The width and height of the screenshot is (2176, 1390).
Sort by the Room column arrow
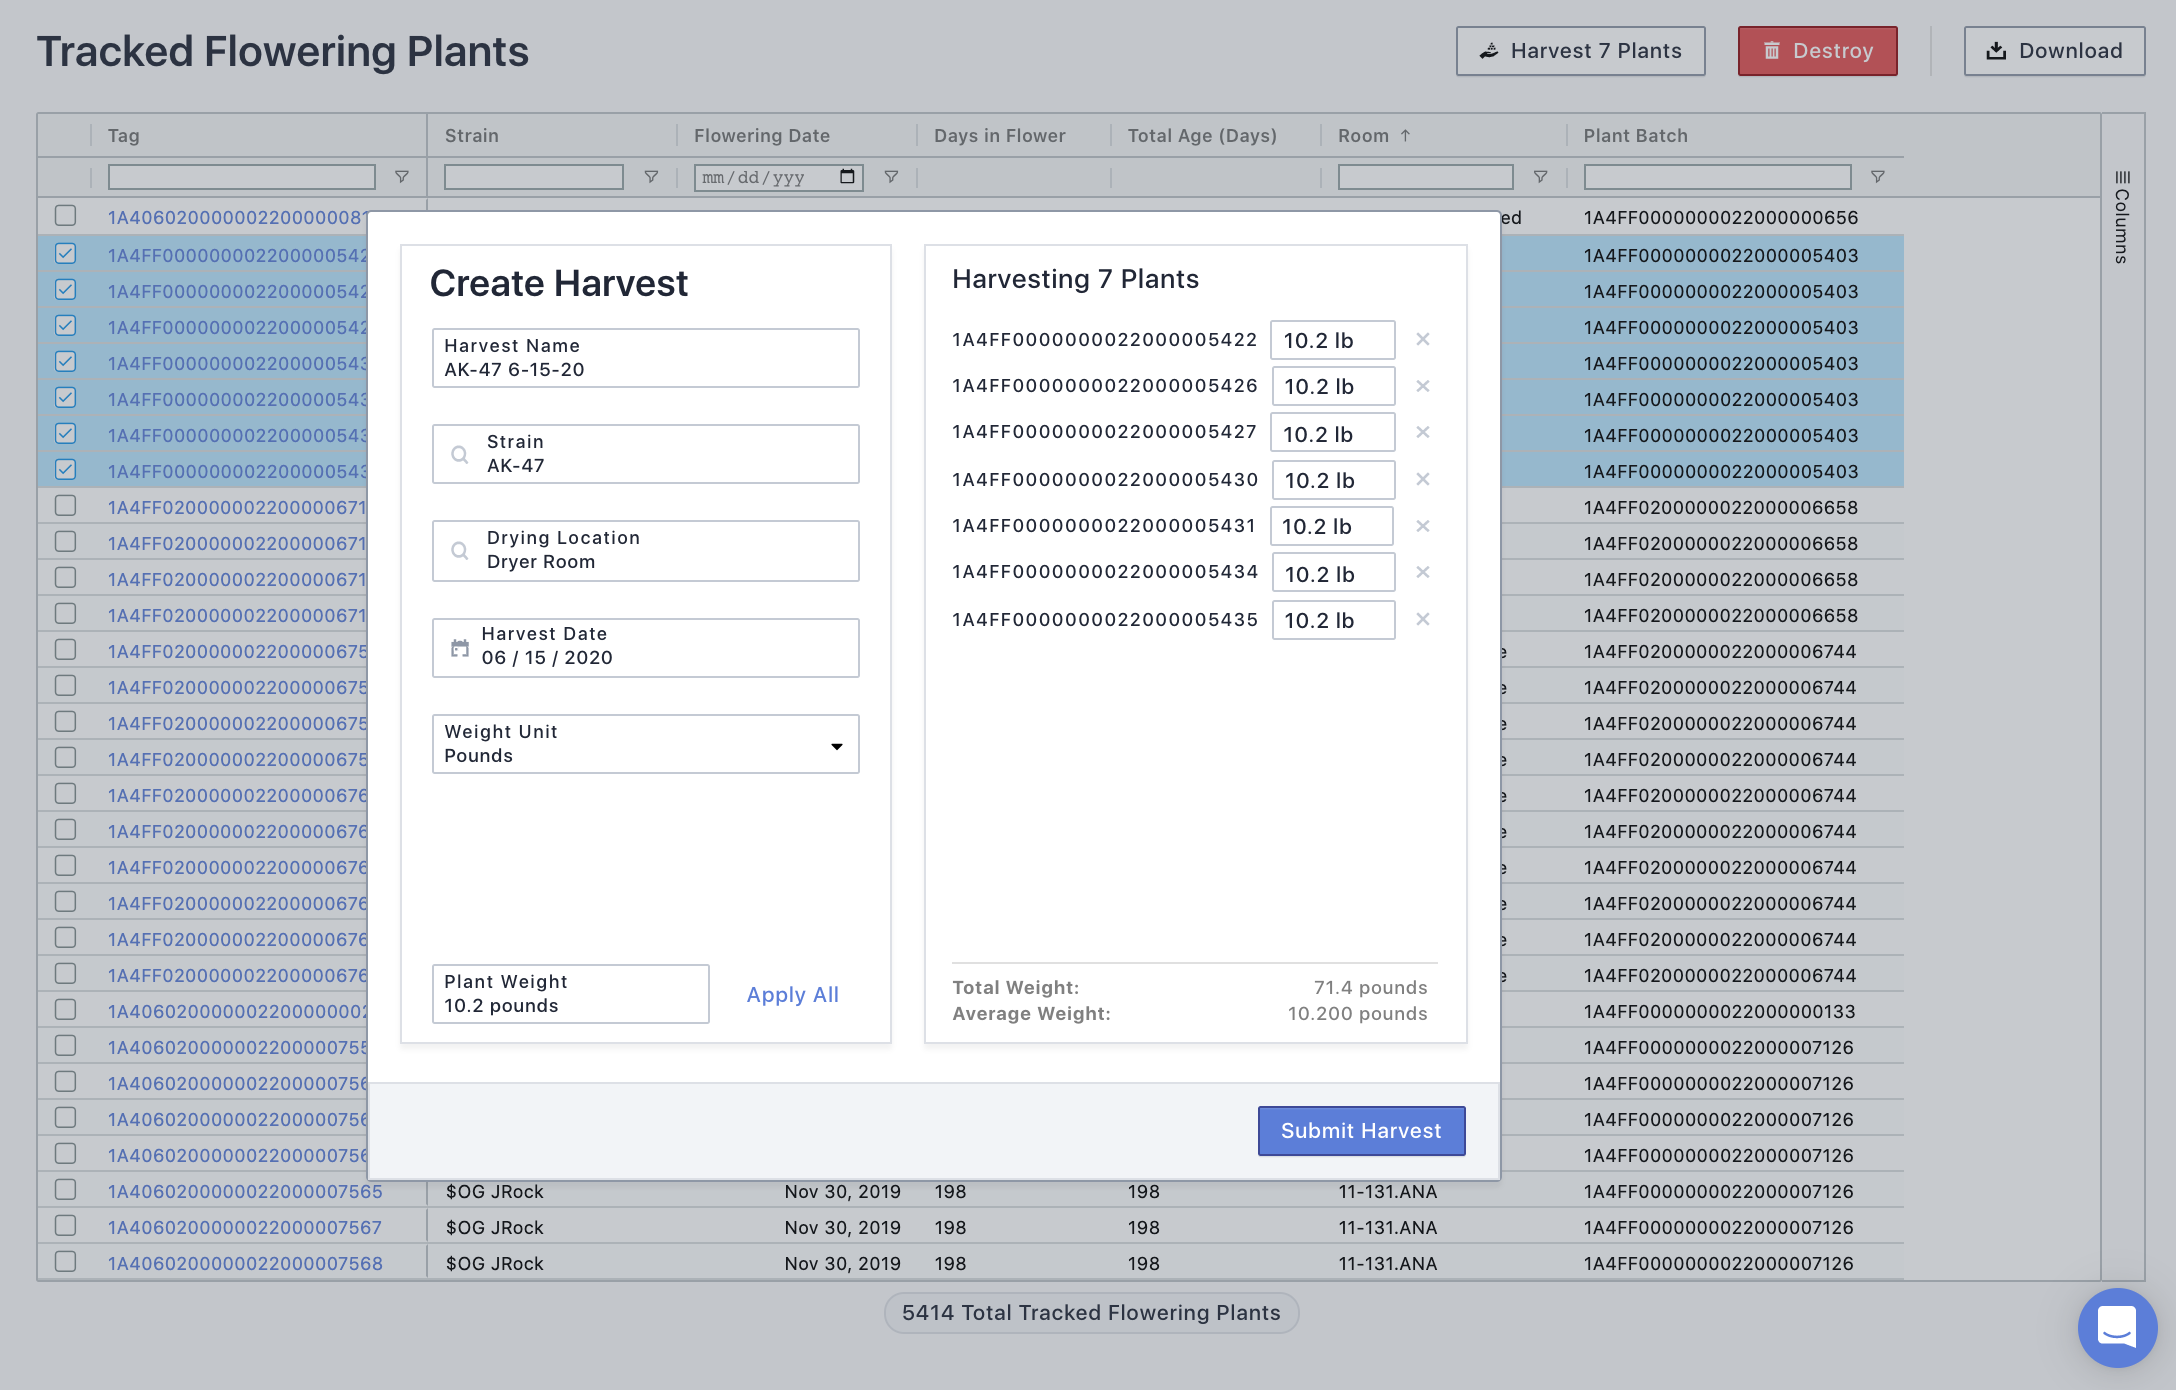[x=1405, y=135]
